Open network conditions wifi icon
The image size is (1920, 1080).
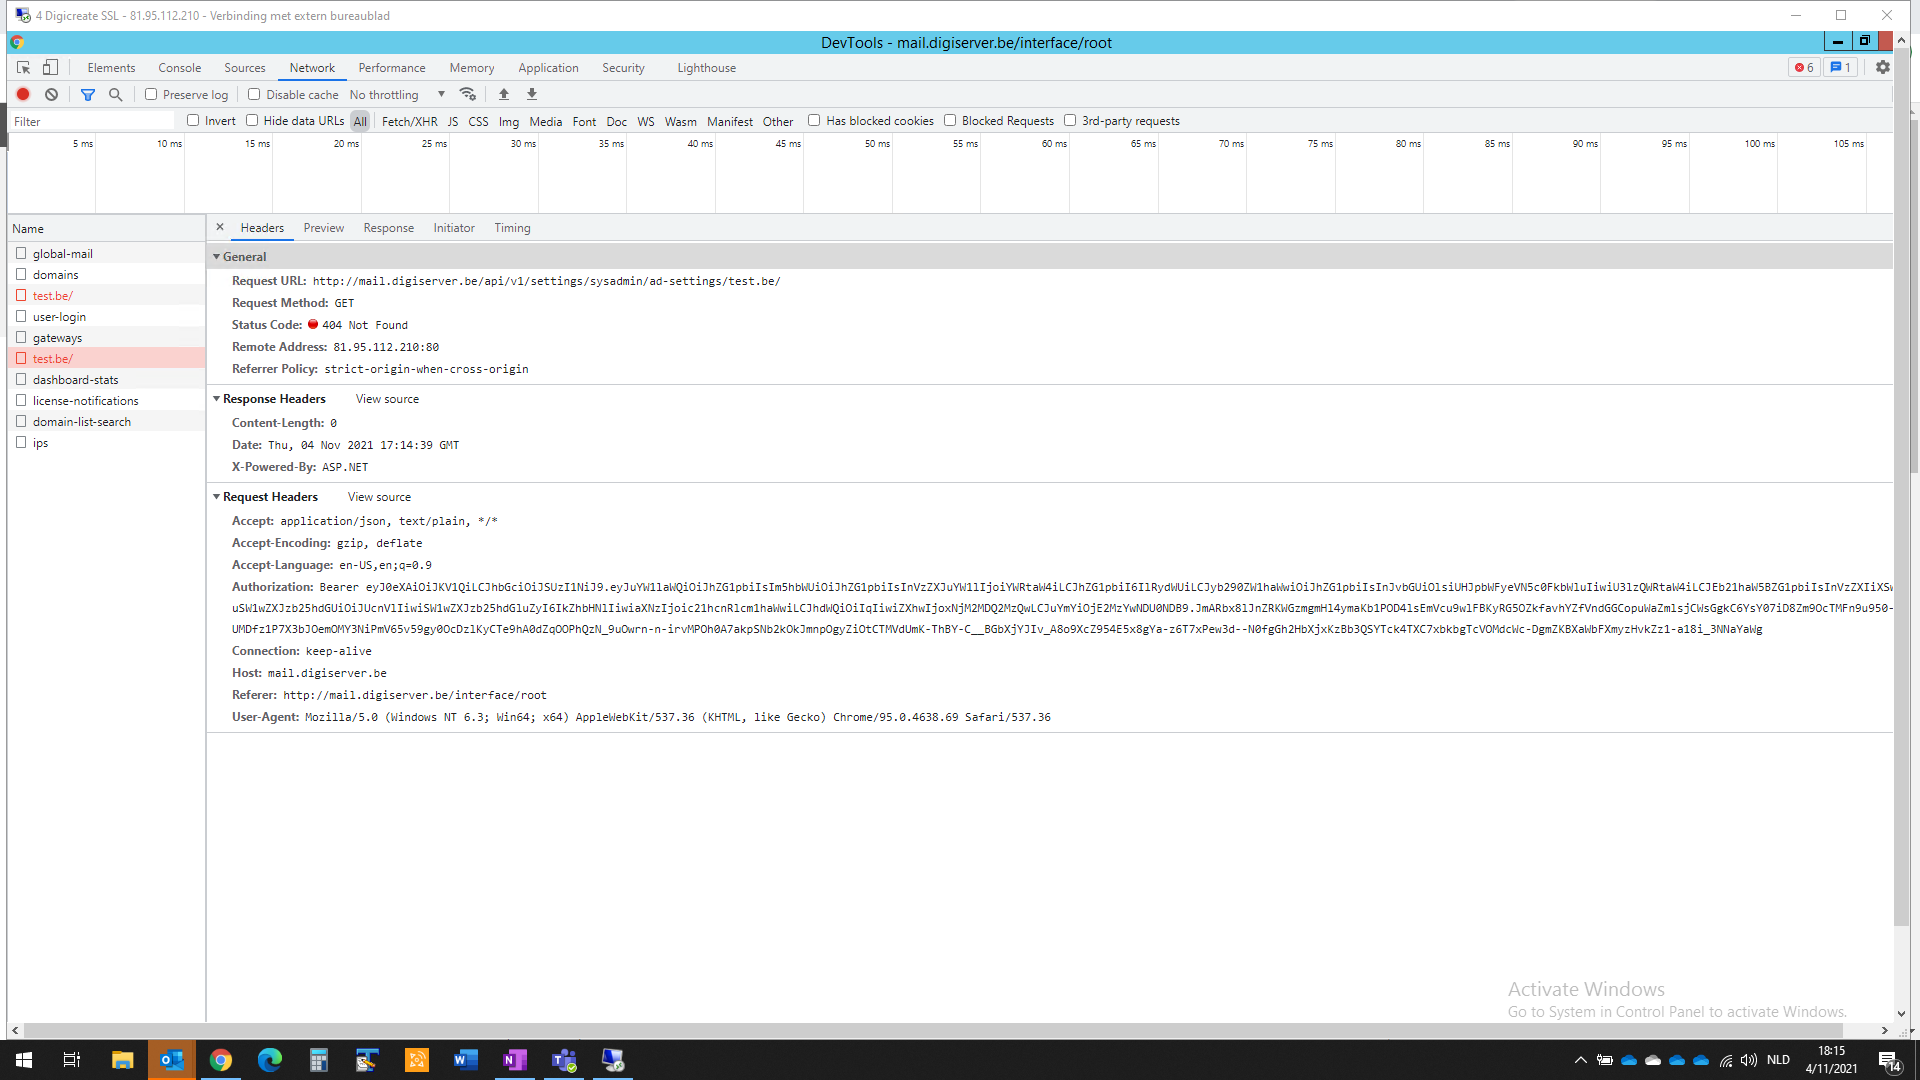tap(467, 94)
